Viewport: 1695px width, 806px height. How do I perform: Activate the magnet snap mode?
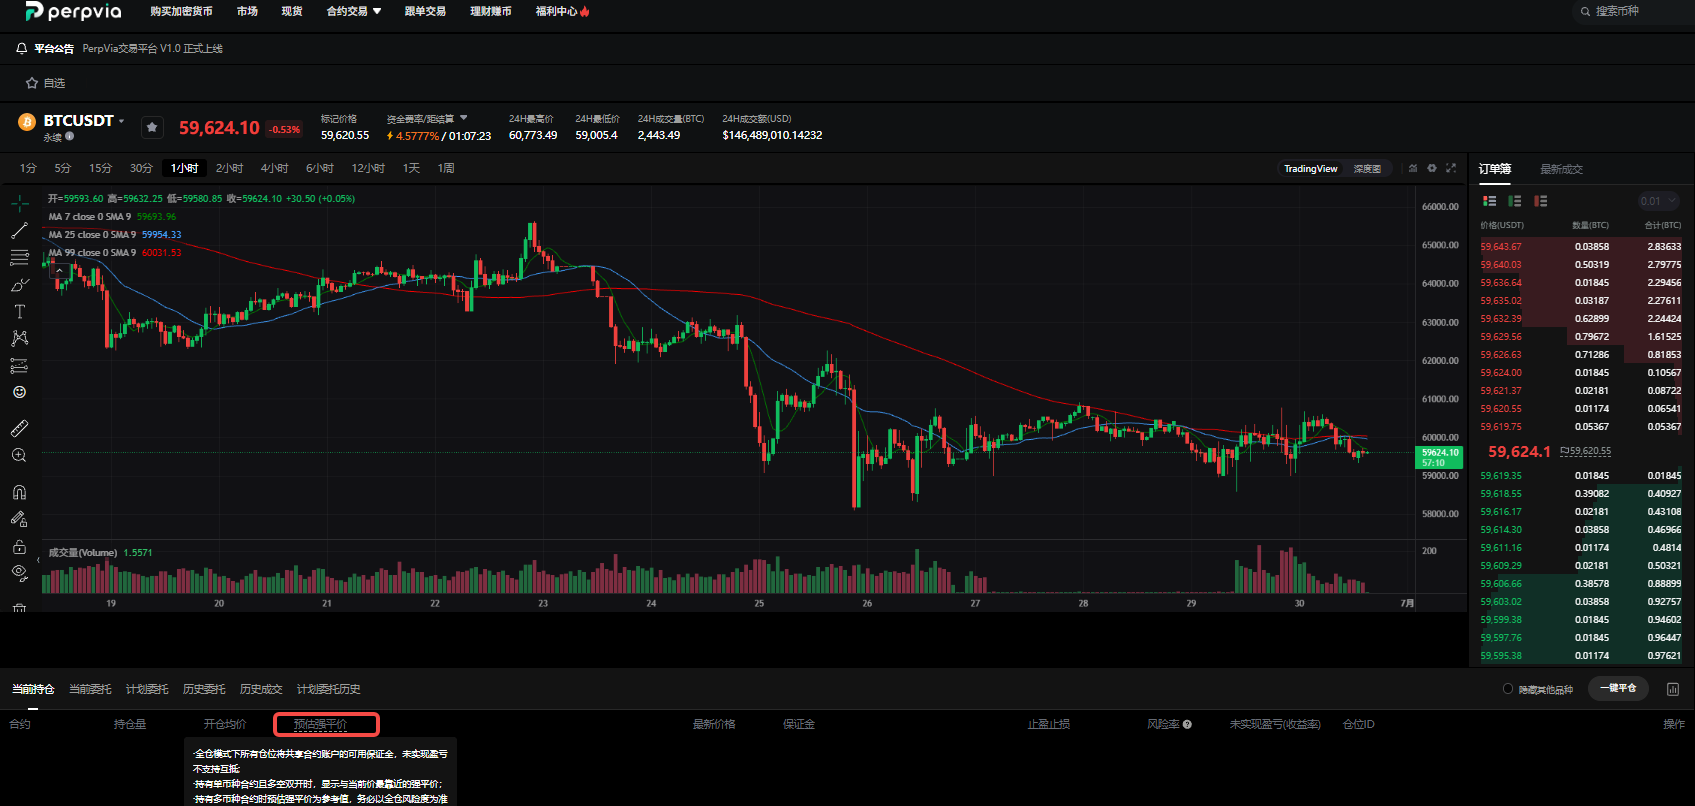pyautogui.click(x=19, y=492)
